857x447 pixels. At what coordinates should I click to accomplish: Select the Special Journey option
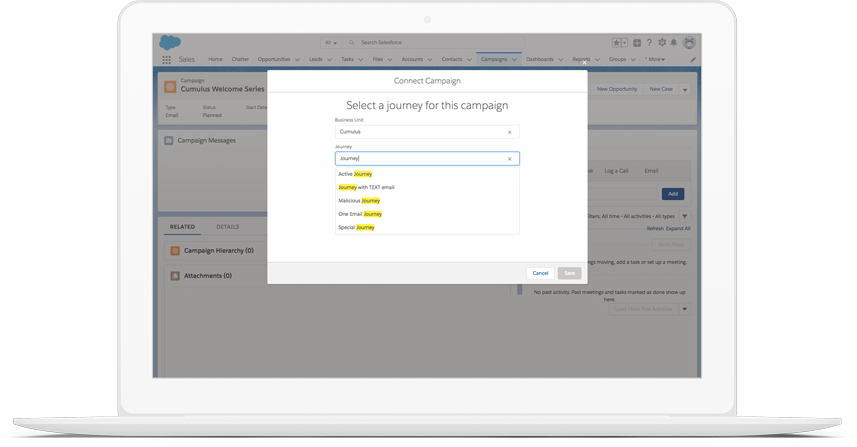427,227
